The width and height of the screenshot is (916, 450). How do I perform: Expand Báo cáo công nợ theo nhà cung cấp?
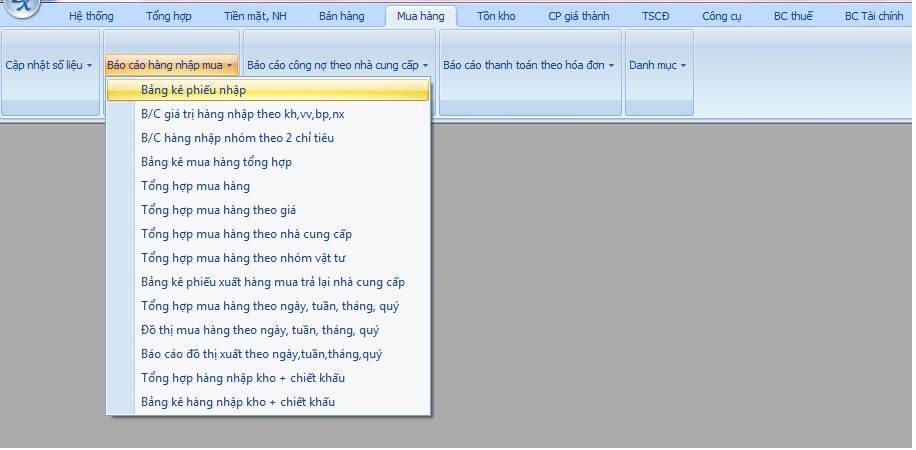point(337,65)
